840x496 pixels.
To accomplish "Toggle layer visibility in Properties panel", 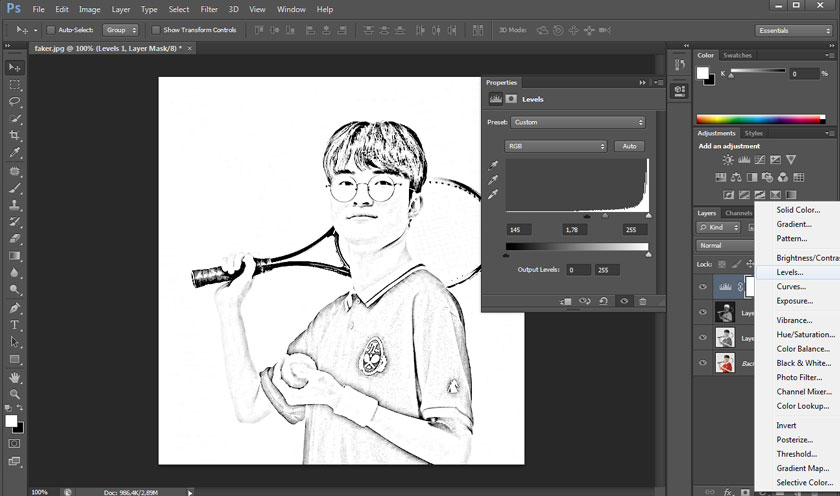I will point(624,301).
